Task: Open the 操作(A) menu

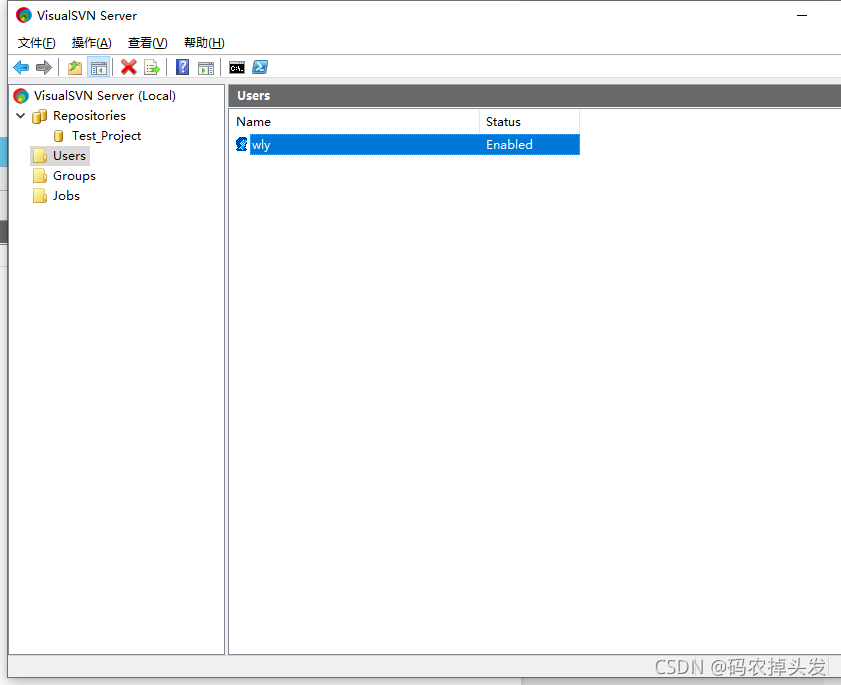Action: click(91, 43)
